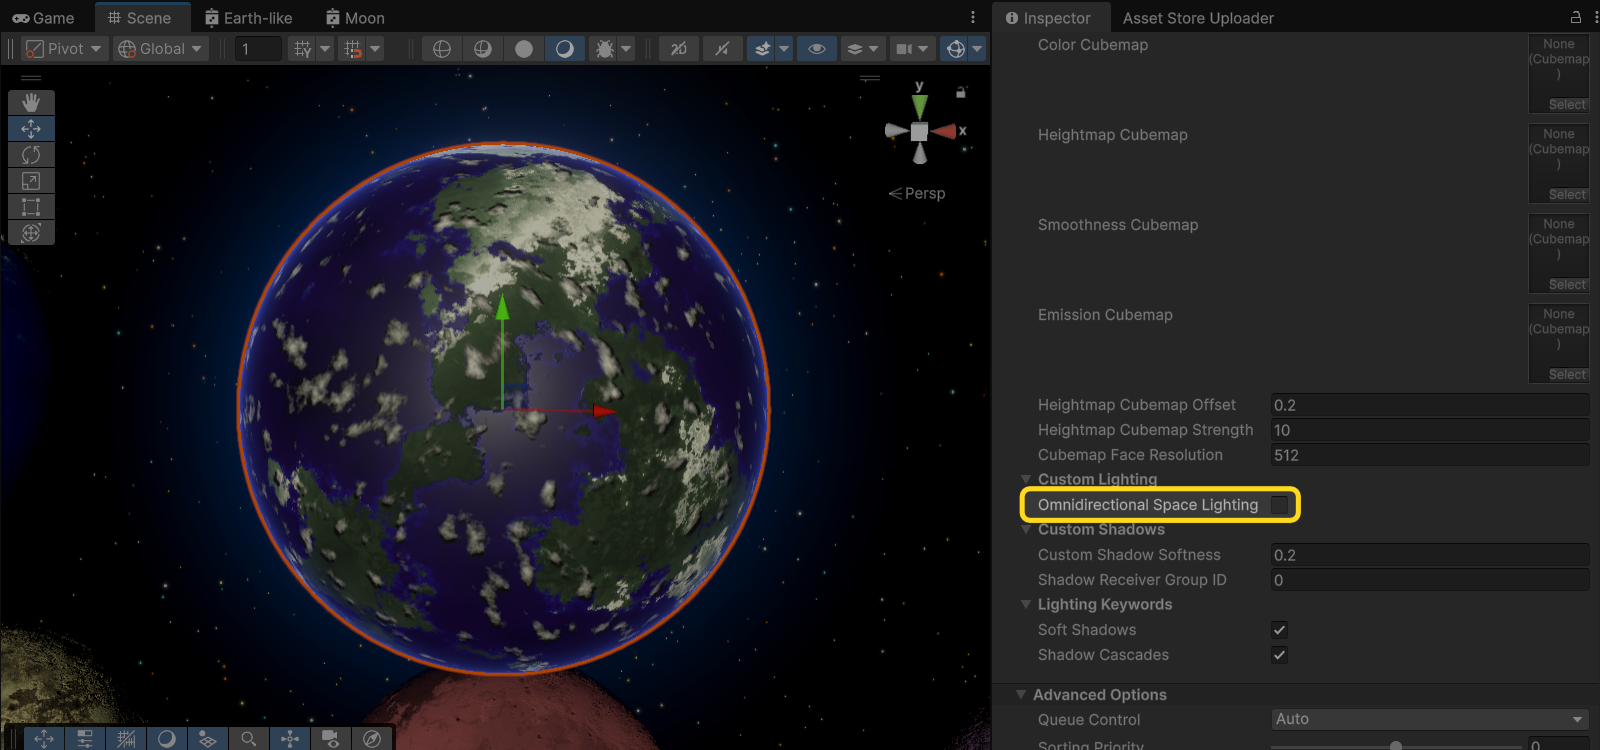
Task: Select the Rotate tool
Action: (31, 154)
